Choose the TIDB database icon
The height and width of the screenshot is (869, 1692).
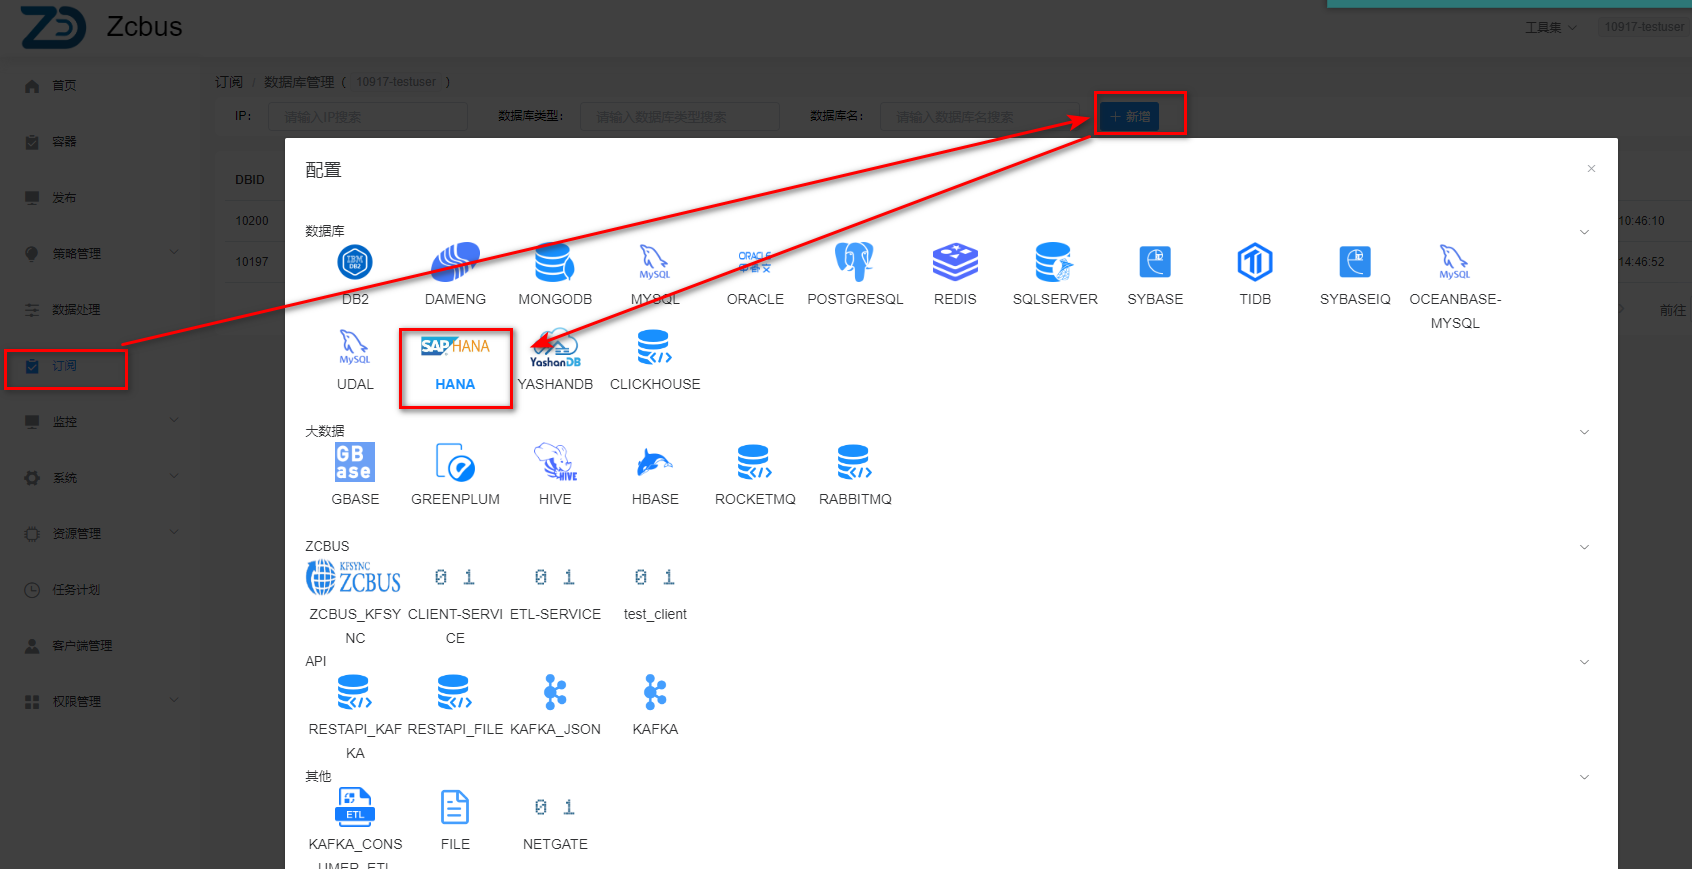point(1255,263)
